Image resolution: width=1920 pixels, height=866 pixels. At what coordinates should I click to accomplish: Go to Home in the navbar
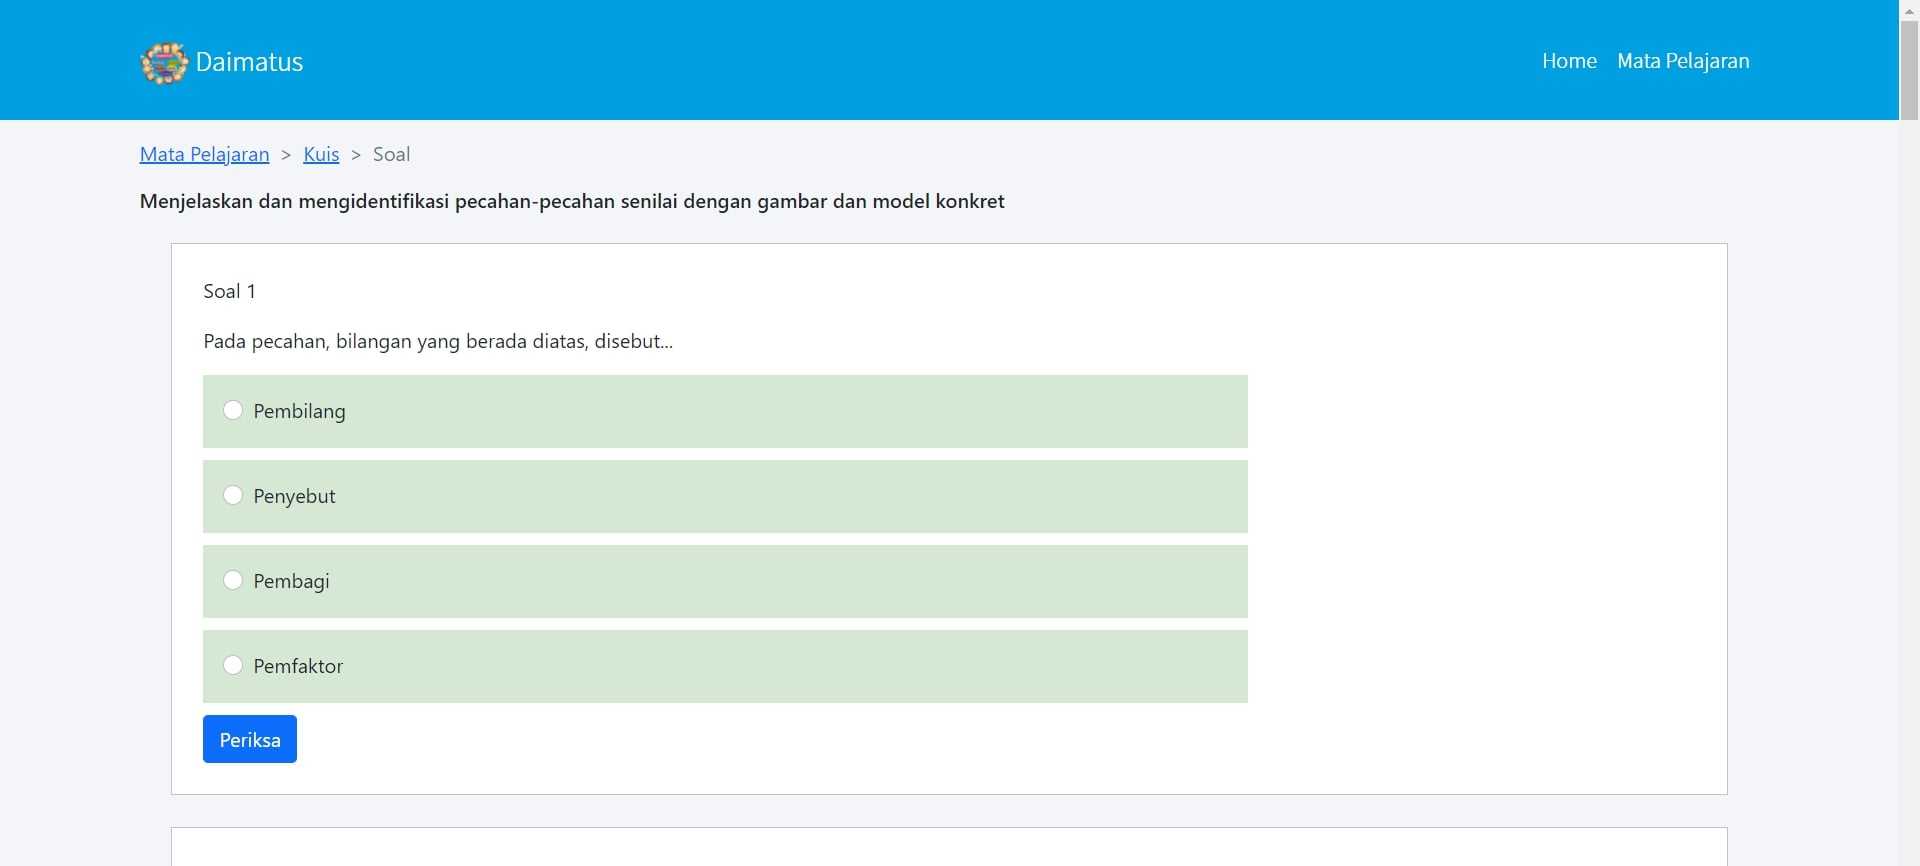tap(1568, 61)
